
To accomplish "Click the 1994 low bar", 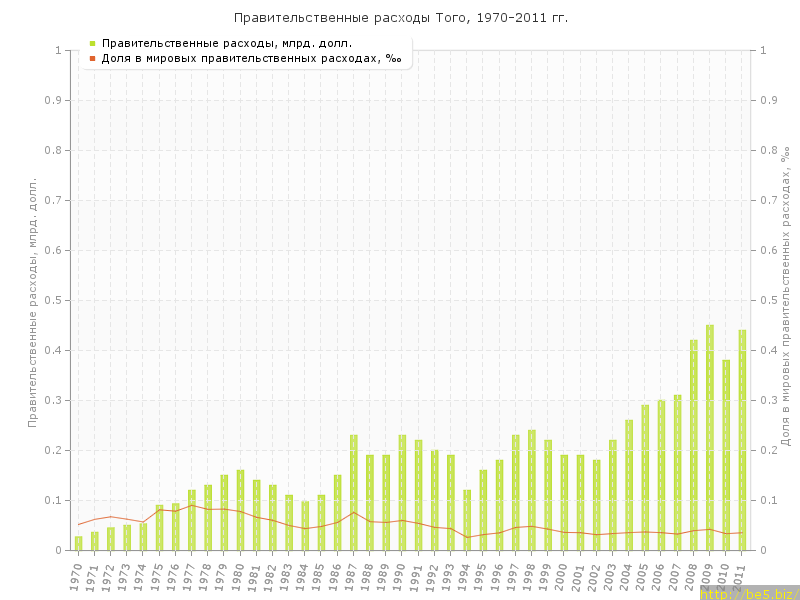I will [x=467, y=520].
